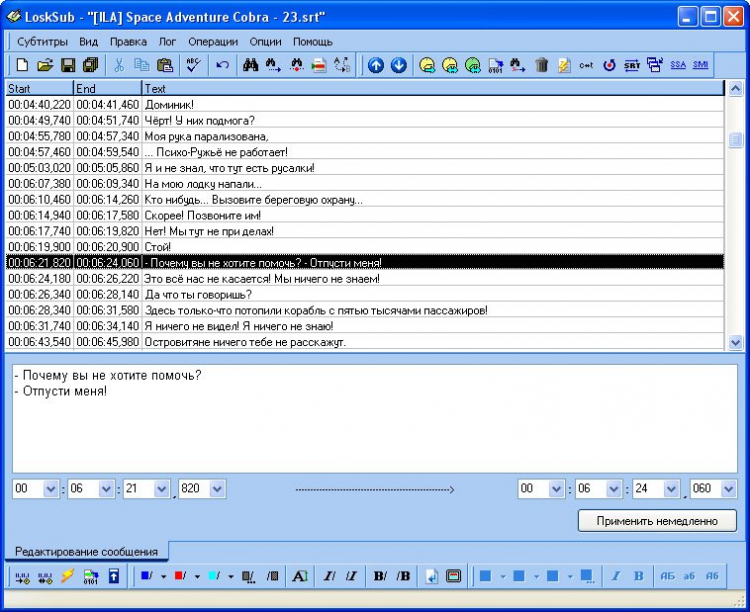Click the bold open tag 'B/' icon

pyautogui.click(x=380, y=576)
